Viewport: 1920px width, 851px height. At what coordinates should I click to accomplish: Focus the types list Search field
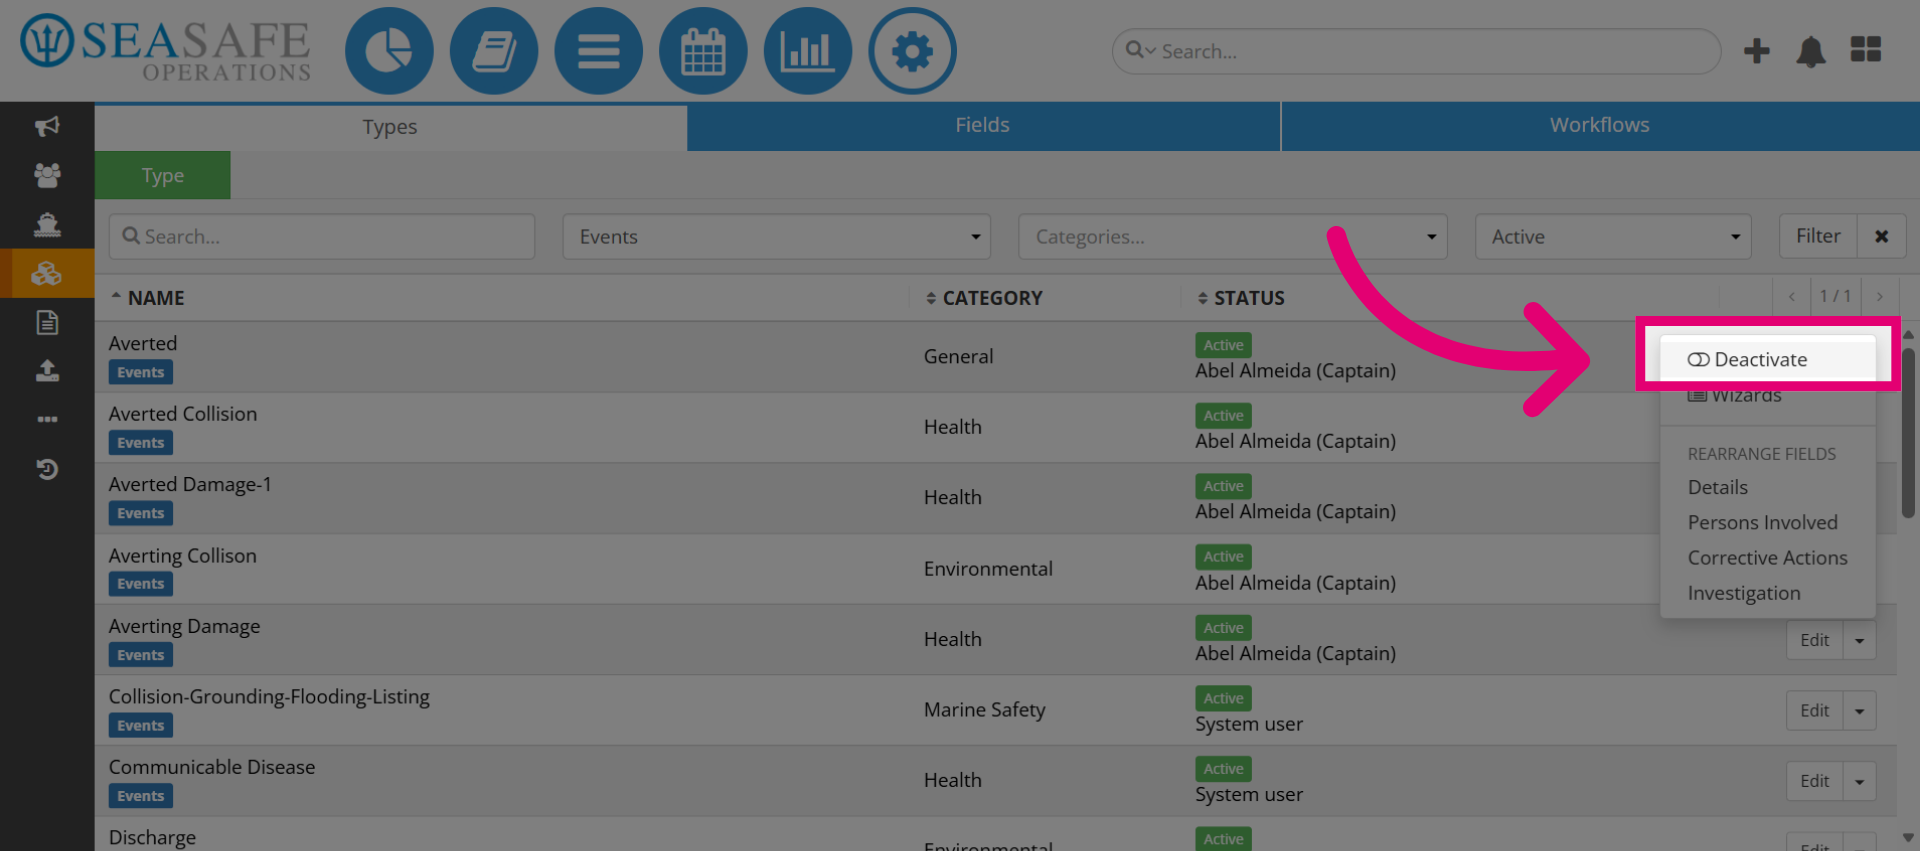coord(322,237)
